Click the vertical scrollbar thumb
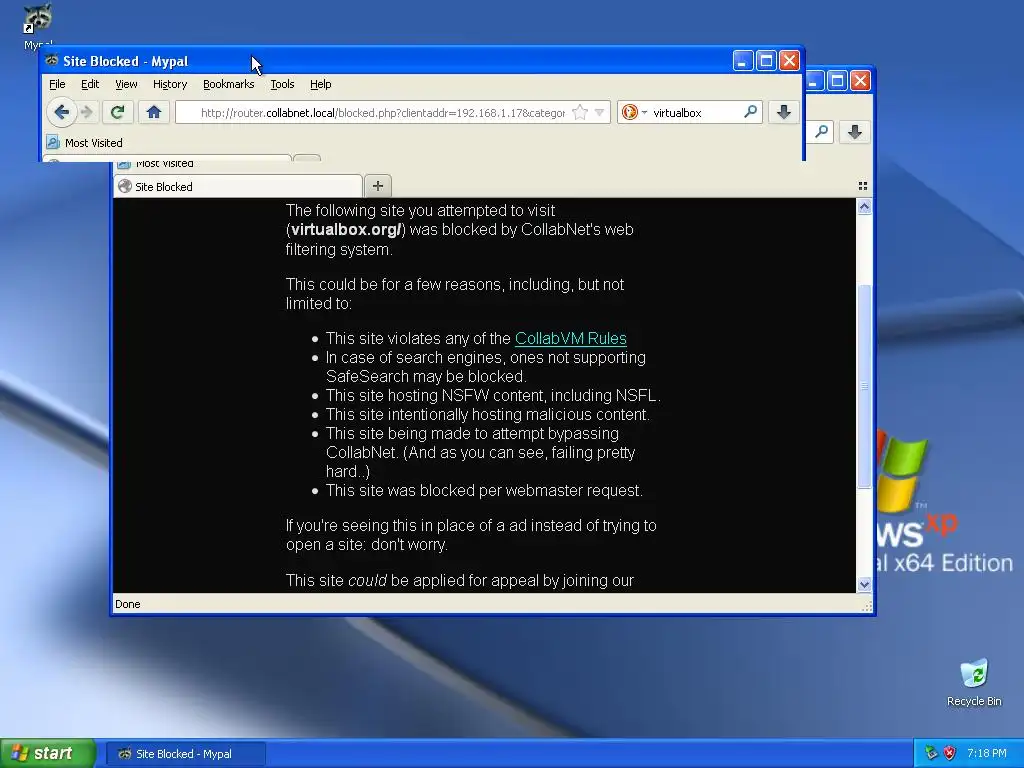 [x=864, y=385]
